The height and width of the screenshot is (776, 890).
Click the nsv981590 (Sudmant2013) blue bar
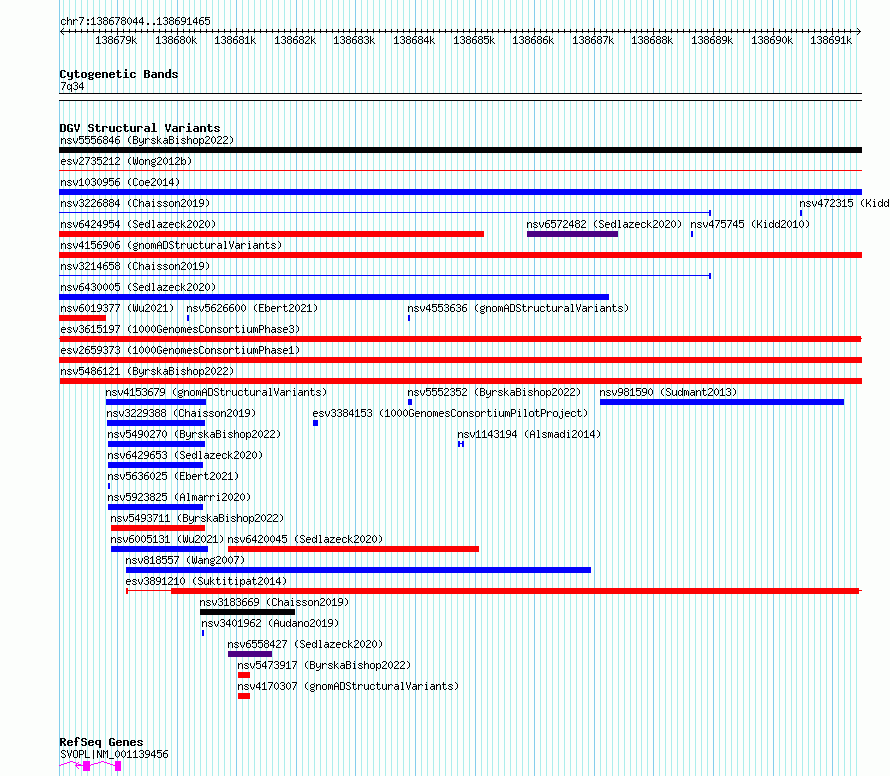coord(722,402)
